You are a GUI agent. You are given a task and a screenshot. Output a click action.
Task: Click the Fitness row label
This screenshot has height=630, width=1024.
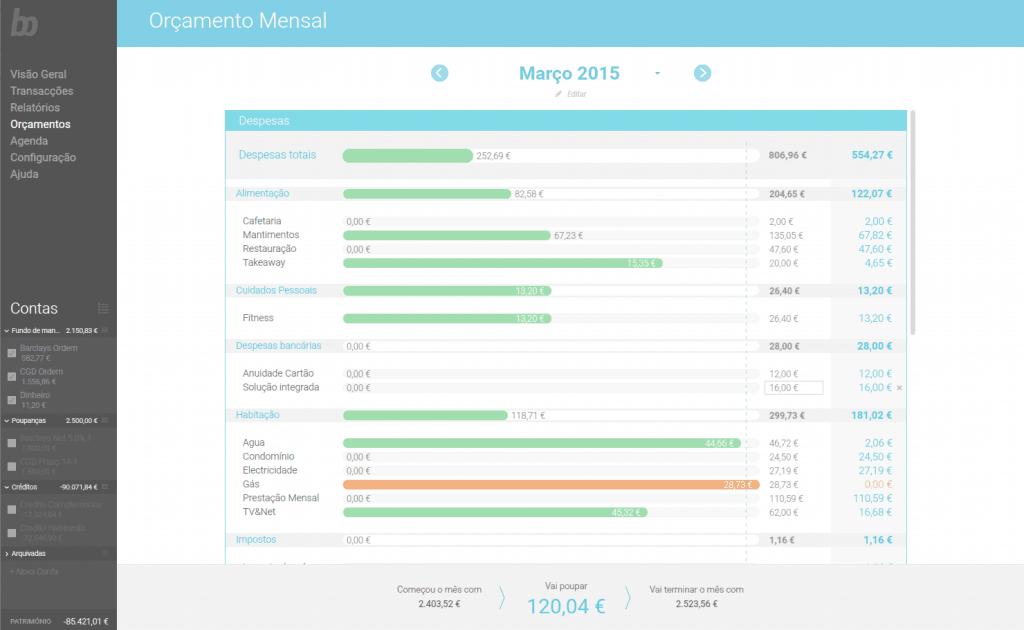258,318
